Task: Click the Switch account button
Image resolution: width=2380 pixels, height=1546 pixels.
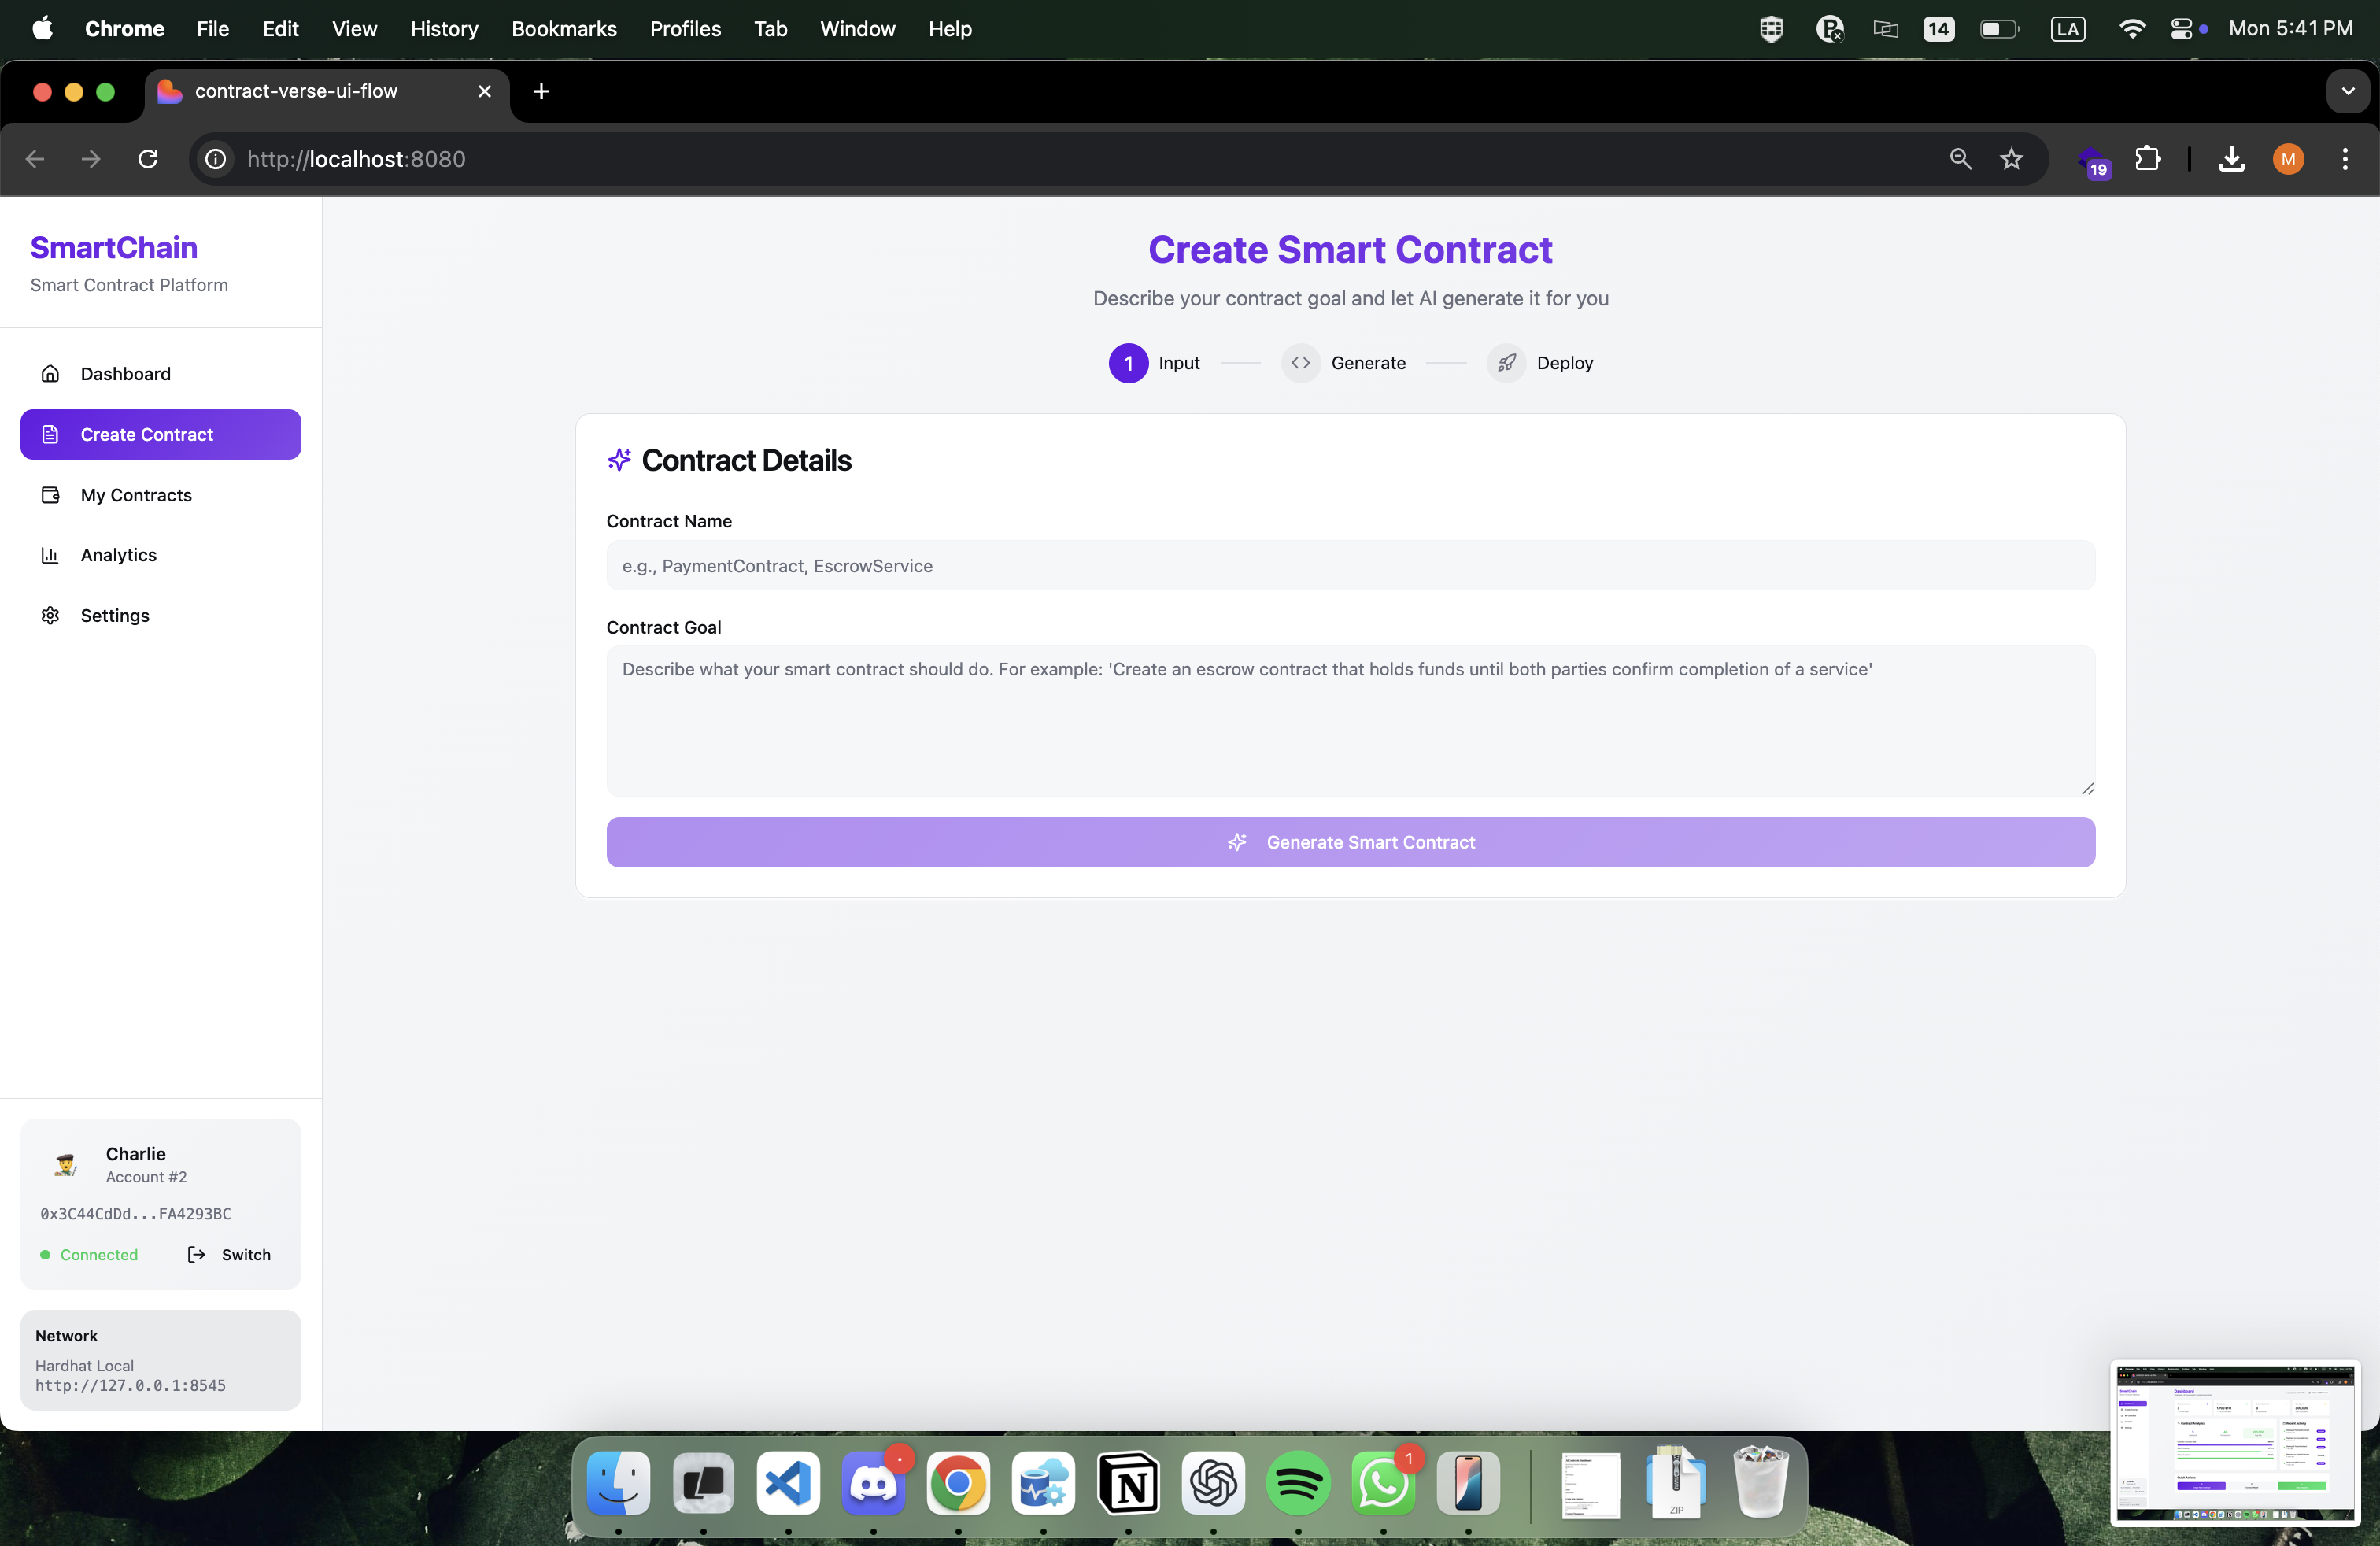Action: click(229, 1254)
